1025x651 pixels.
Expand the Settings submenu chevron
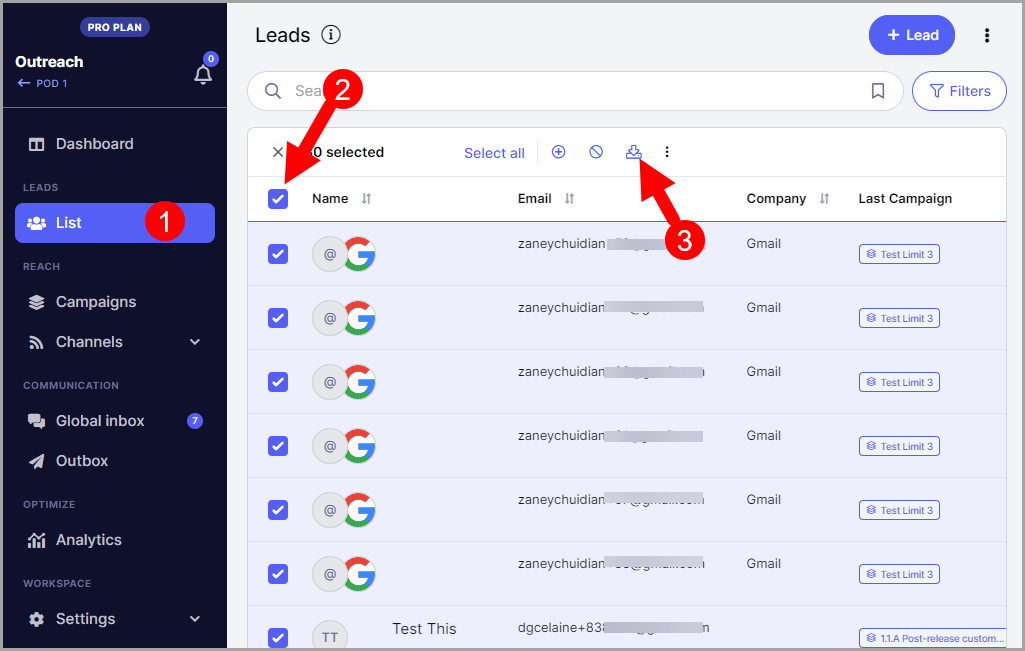pos(195,619)
